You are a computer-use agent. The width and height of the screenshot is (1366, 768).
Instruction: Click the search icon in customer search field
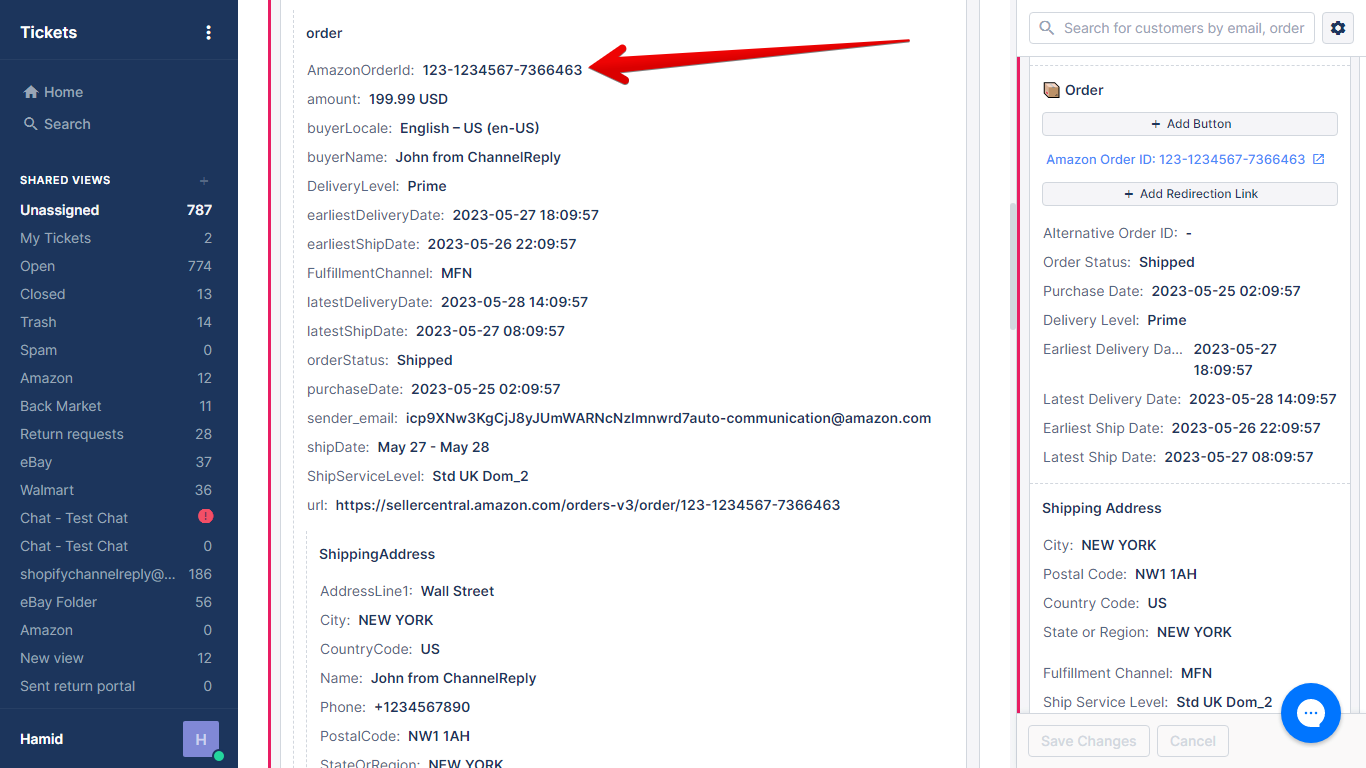(x=1047, y=28)
